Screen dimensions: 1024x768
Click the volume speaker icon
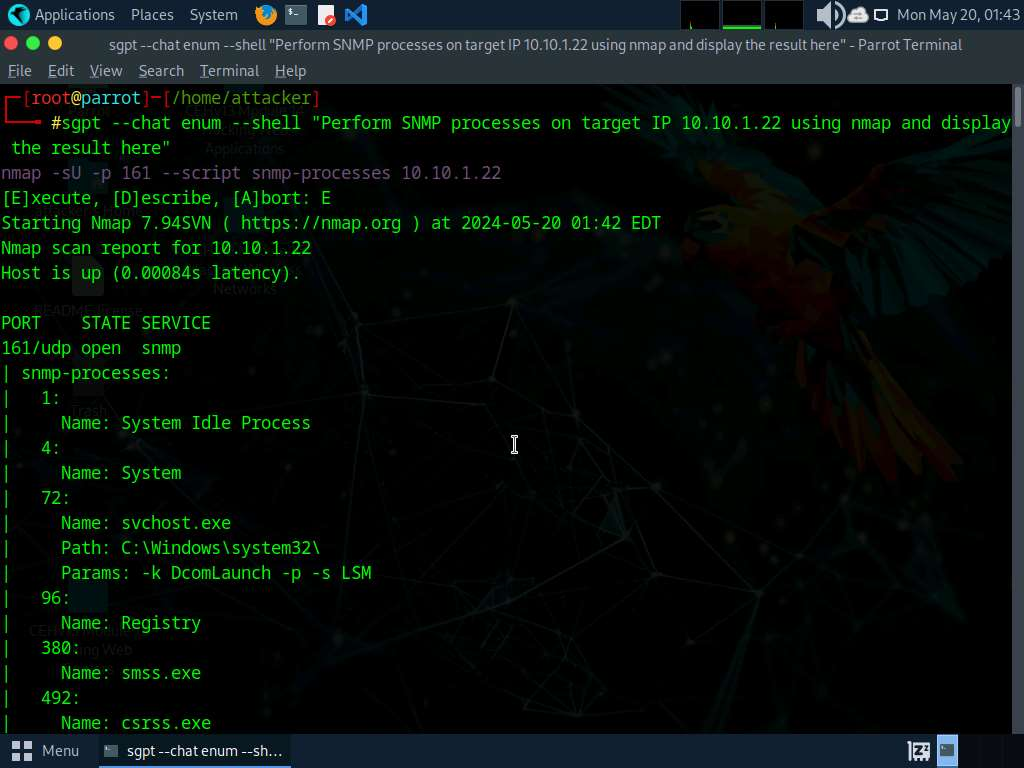(x=829, y=15)
